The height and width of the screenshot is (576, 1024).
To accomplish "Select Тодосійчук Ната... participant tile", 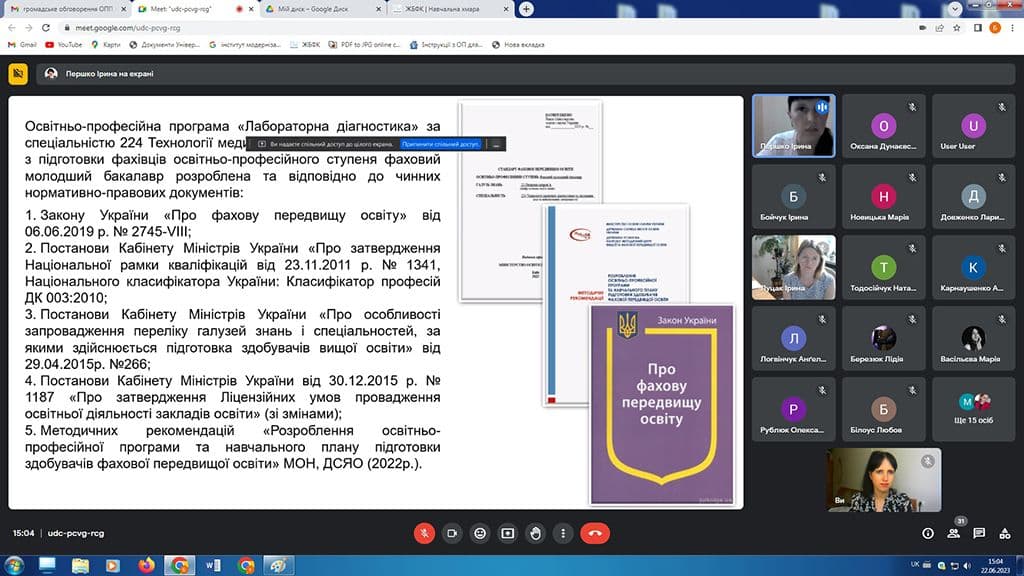I will coord(884,267).
